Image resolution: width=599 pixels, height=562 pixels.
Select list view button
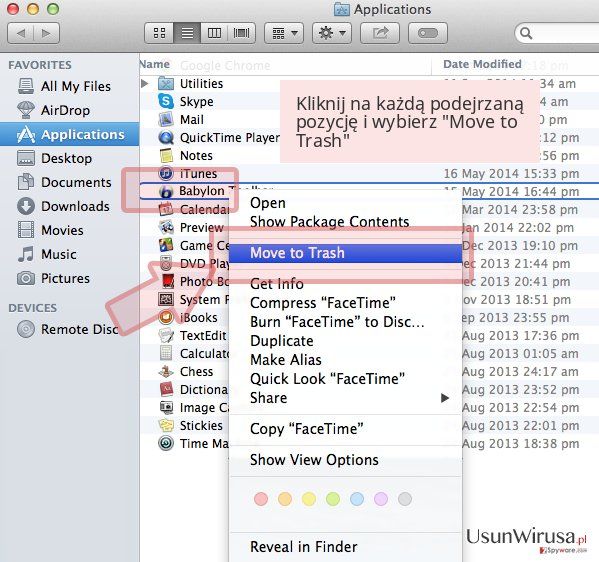(187, 33)
